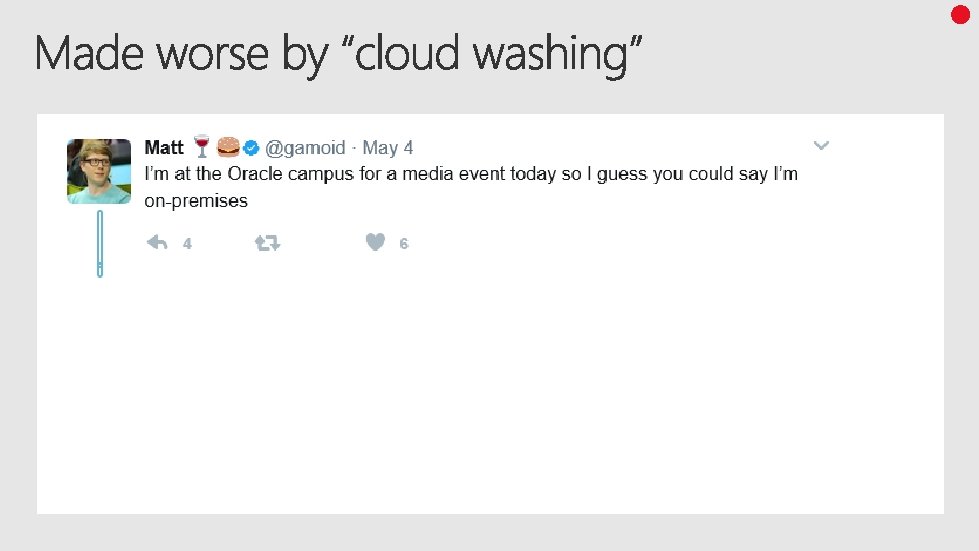Click the like count "6"
Image resolution: width=979 pixels, height=551 pixels.
[x=404, y=243]
